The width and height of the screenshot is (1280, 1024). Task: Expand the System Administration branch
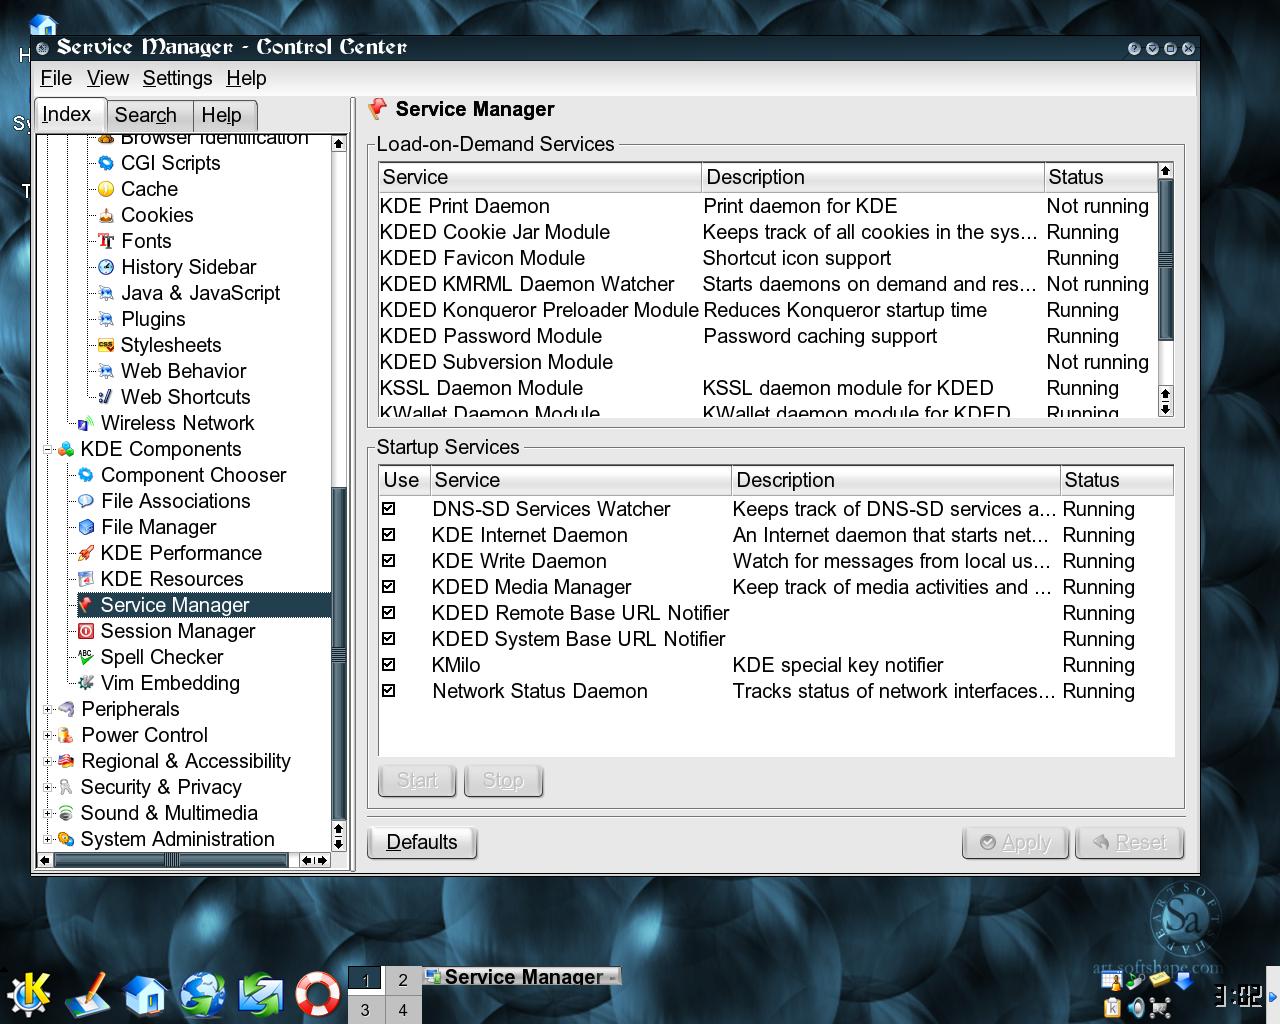click(x=48, y=839)
